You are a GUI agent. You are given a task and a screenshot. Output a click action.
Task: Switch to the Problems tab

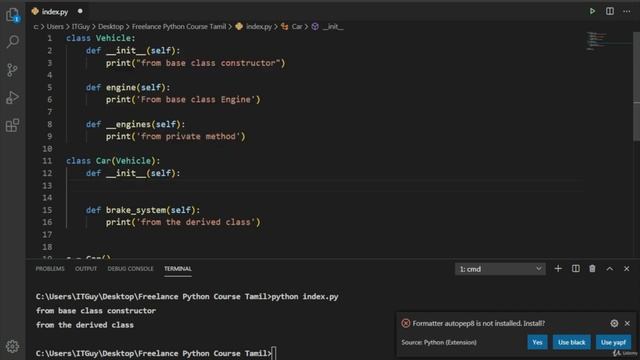tap(50, 269)
